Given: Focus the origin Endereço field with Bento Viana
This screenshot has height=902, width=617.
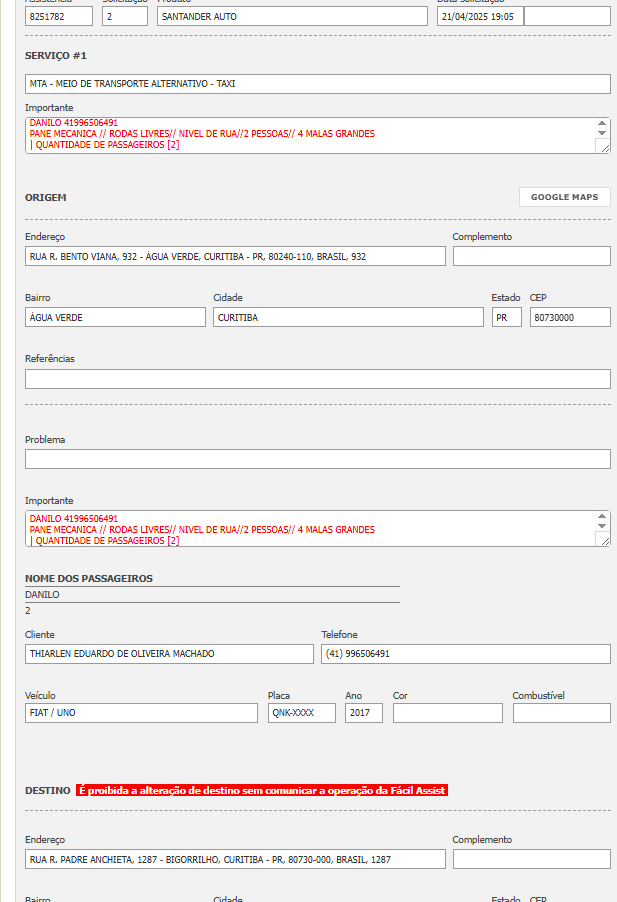Looking at the screenshot, I should click(235, 257).
